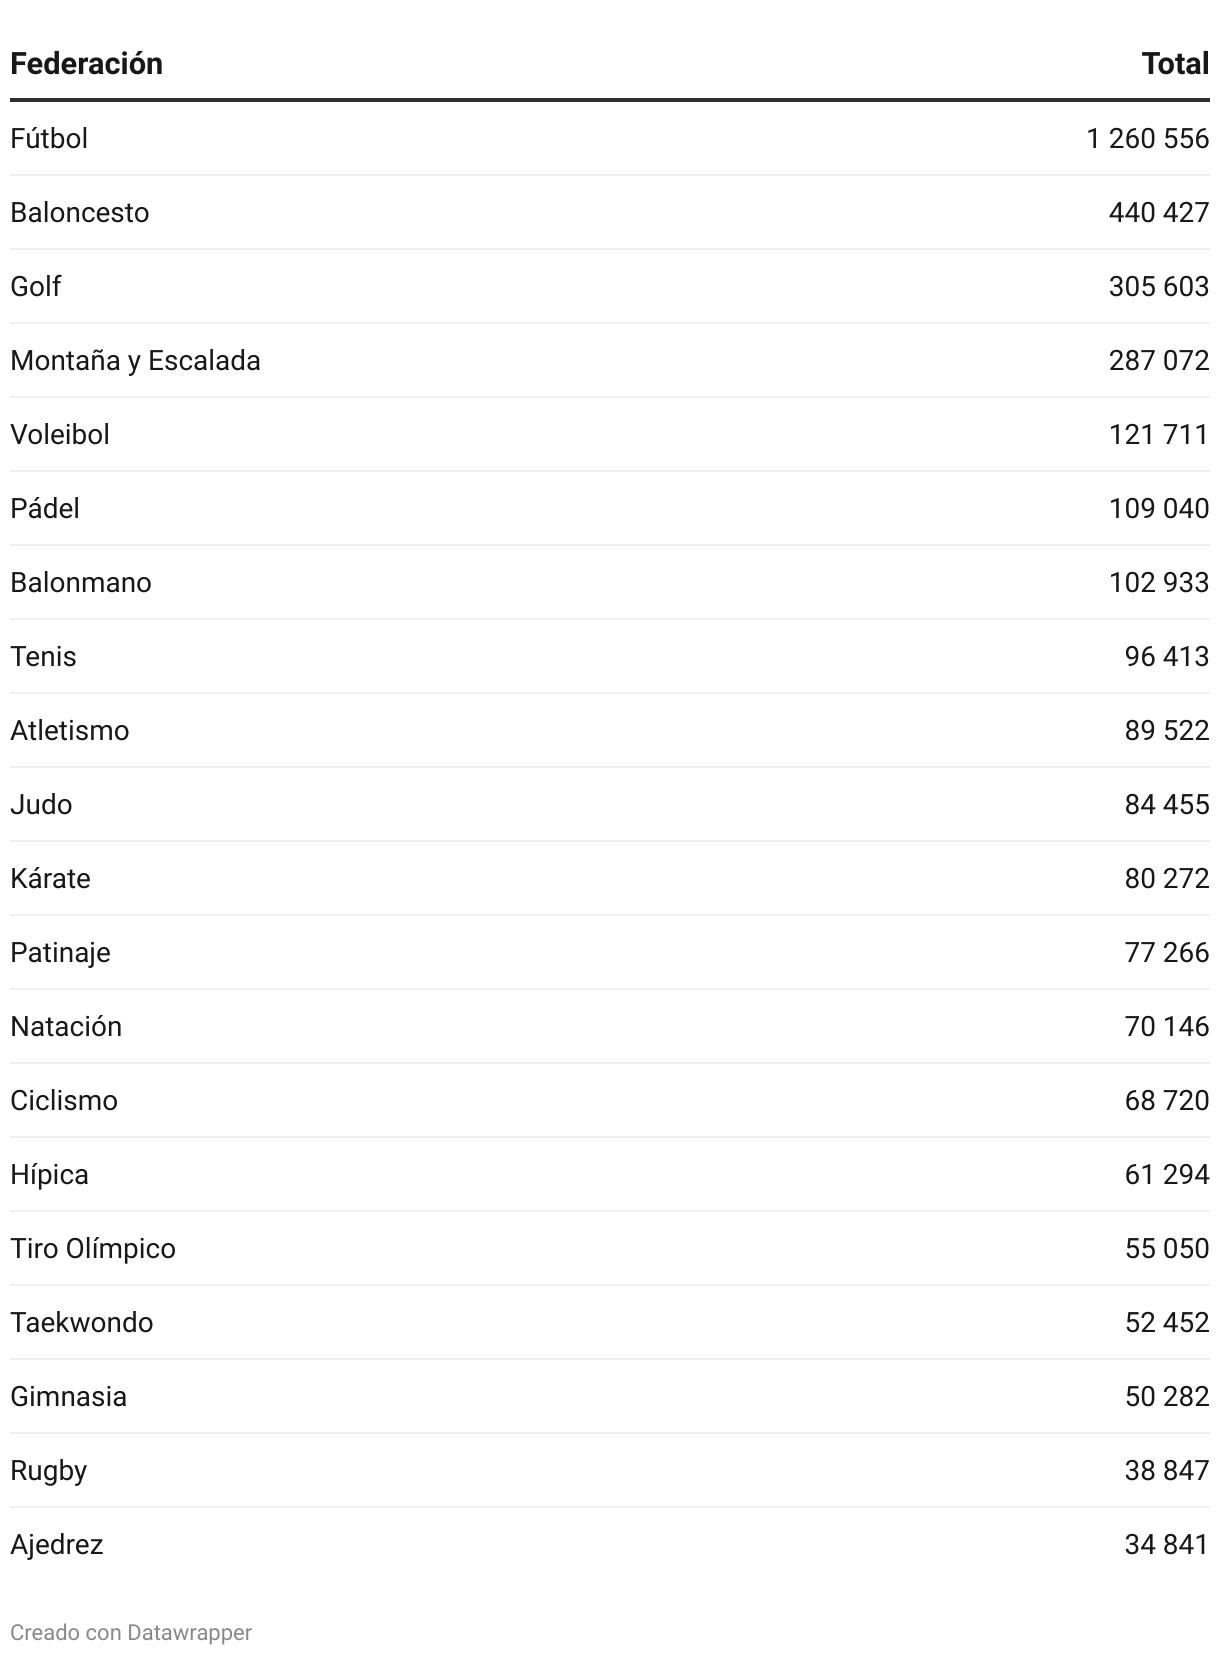Click the Patinaje total 77 266
This screenshot has width=1220, height=1656.
[1167, 952]
